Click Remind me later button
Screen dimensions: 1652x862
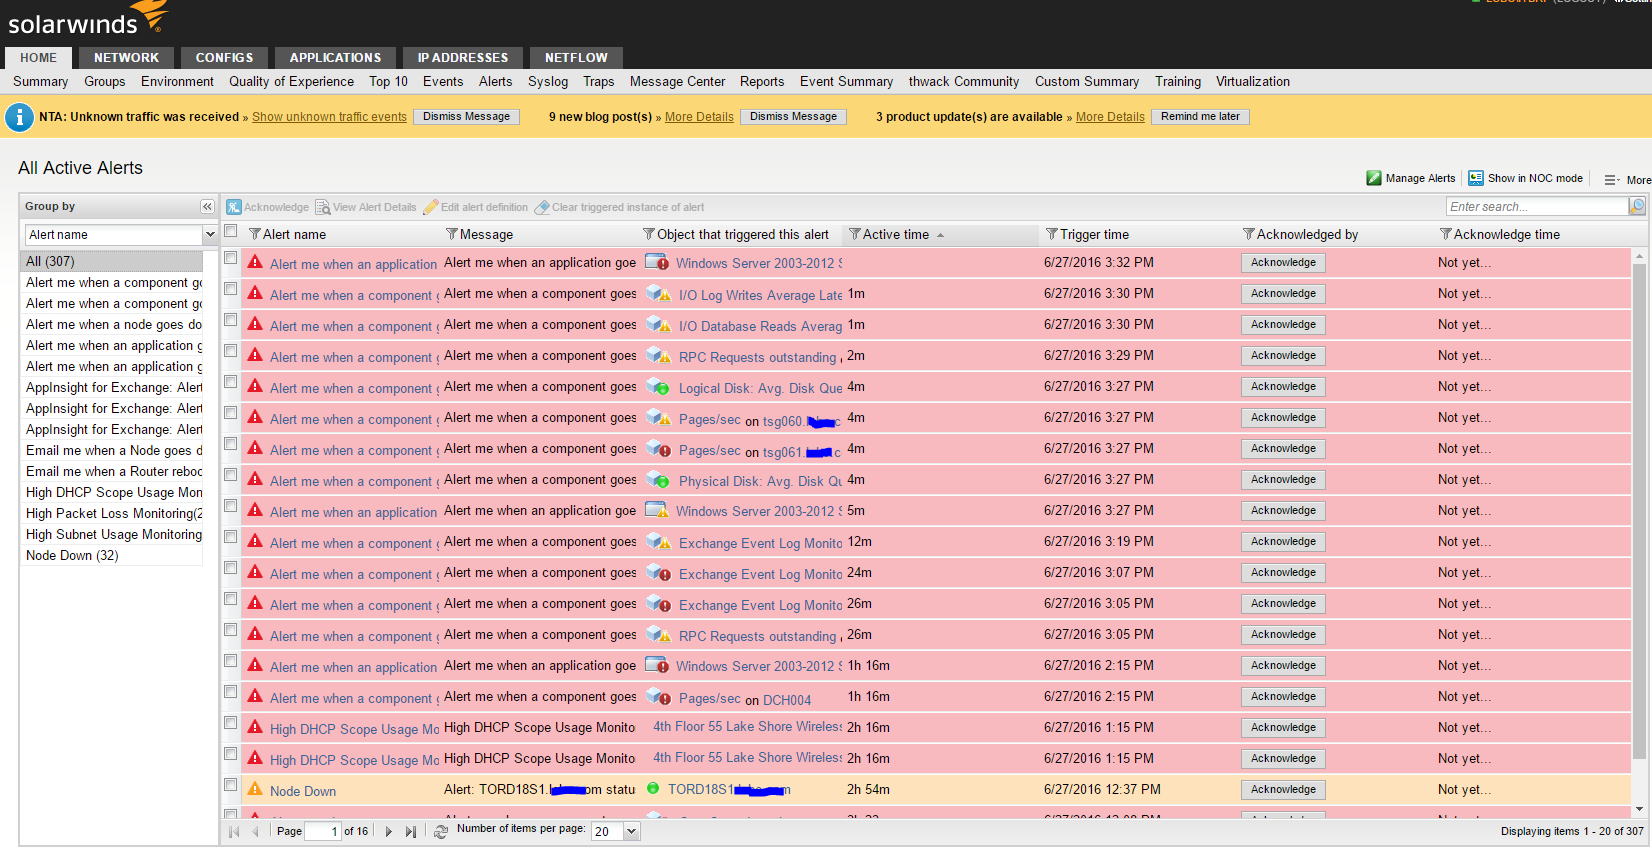pyautogui.click(x=1200, y=117)
